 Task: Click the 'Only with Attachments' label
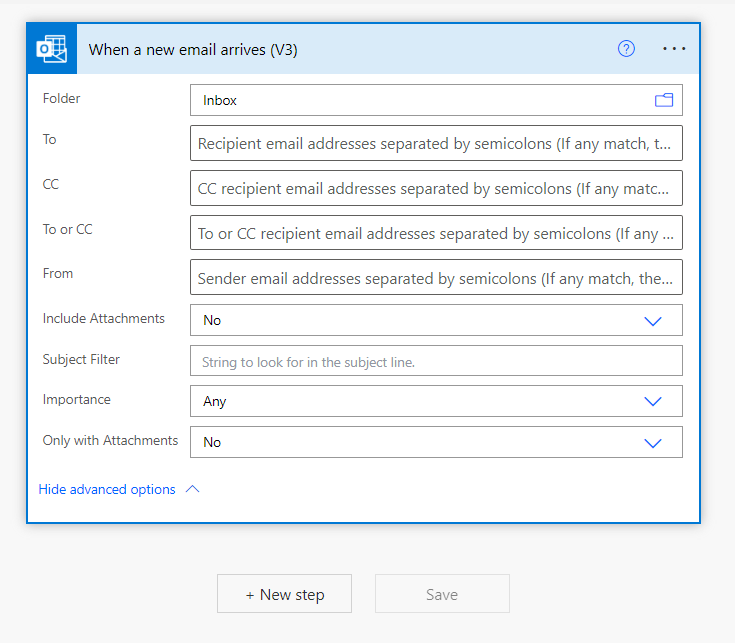coord(110,441)
